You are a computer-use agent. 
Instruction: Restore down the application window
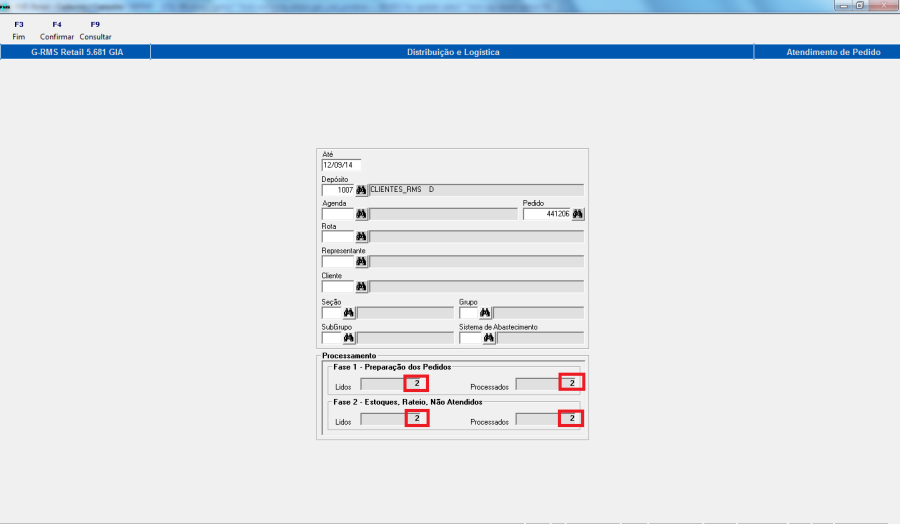(860, 5)
